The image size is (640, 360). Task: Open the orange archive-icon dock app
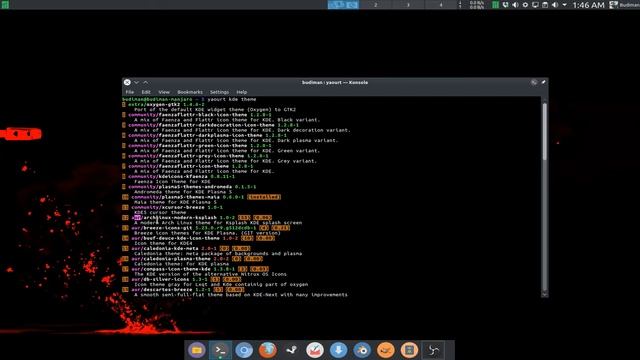click(x=409, y=350)
